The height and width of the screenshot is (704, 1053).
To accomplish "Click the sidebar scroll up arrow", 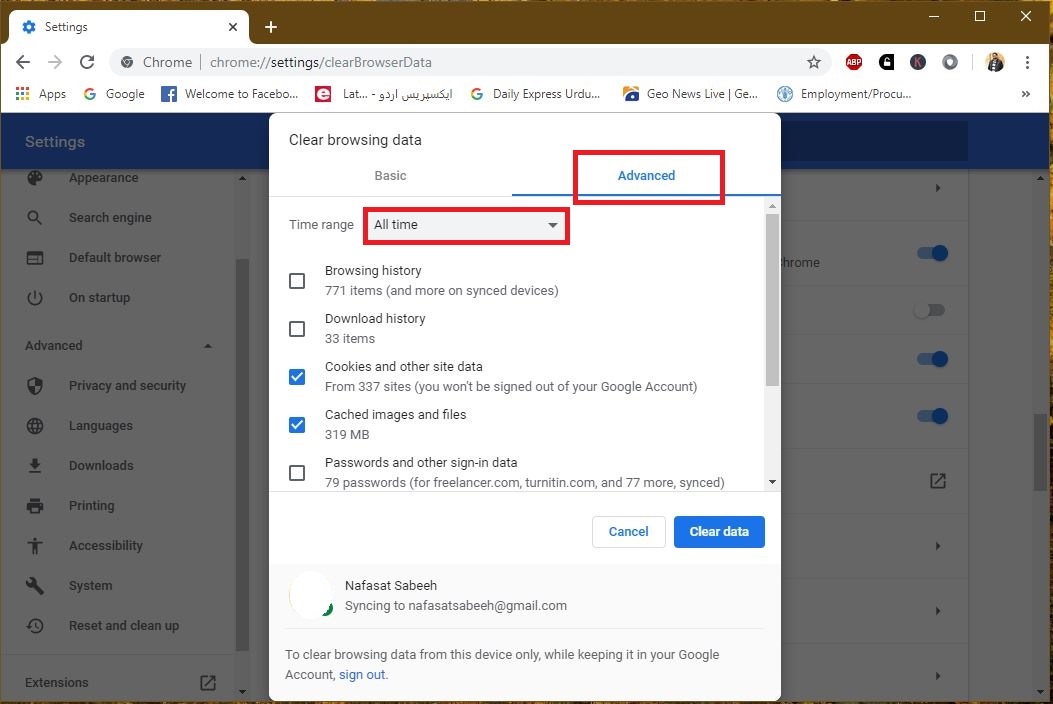I will pyautogui.click(x=242, y=178).
